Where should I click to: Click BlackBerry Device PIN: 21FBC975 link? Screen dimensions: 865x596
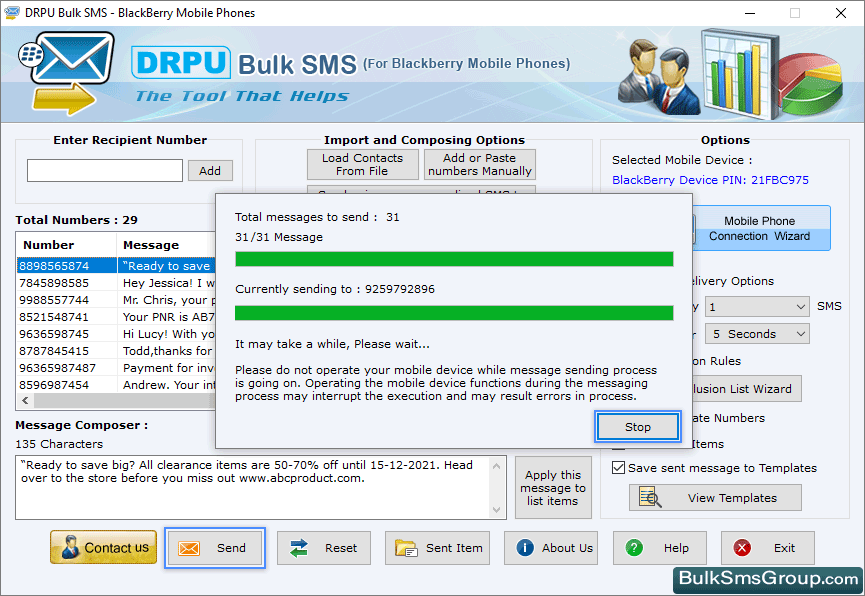tap(710, 180)
